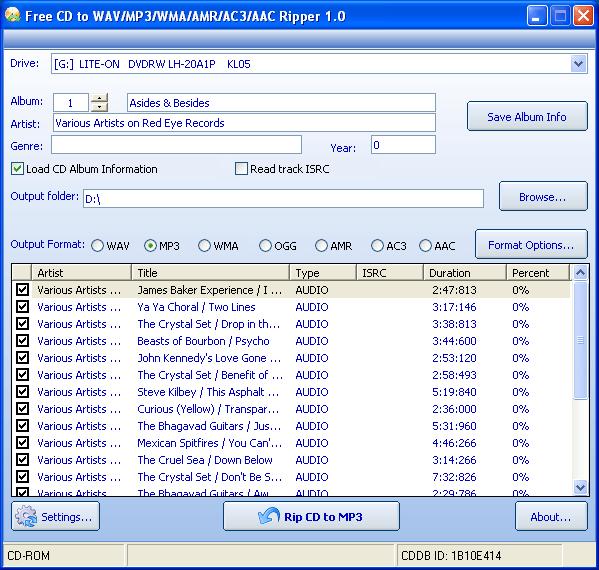599x570 pixels.
Task: Select WAV output format
Action: pyautogui.click(x=97, y=246)
